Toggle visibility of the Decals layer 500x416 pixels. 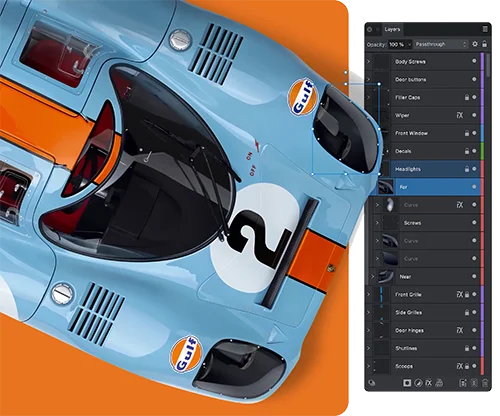click(474, 151)
